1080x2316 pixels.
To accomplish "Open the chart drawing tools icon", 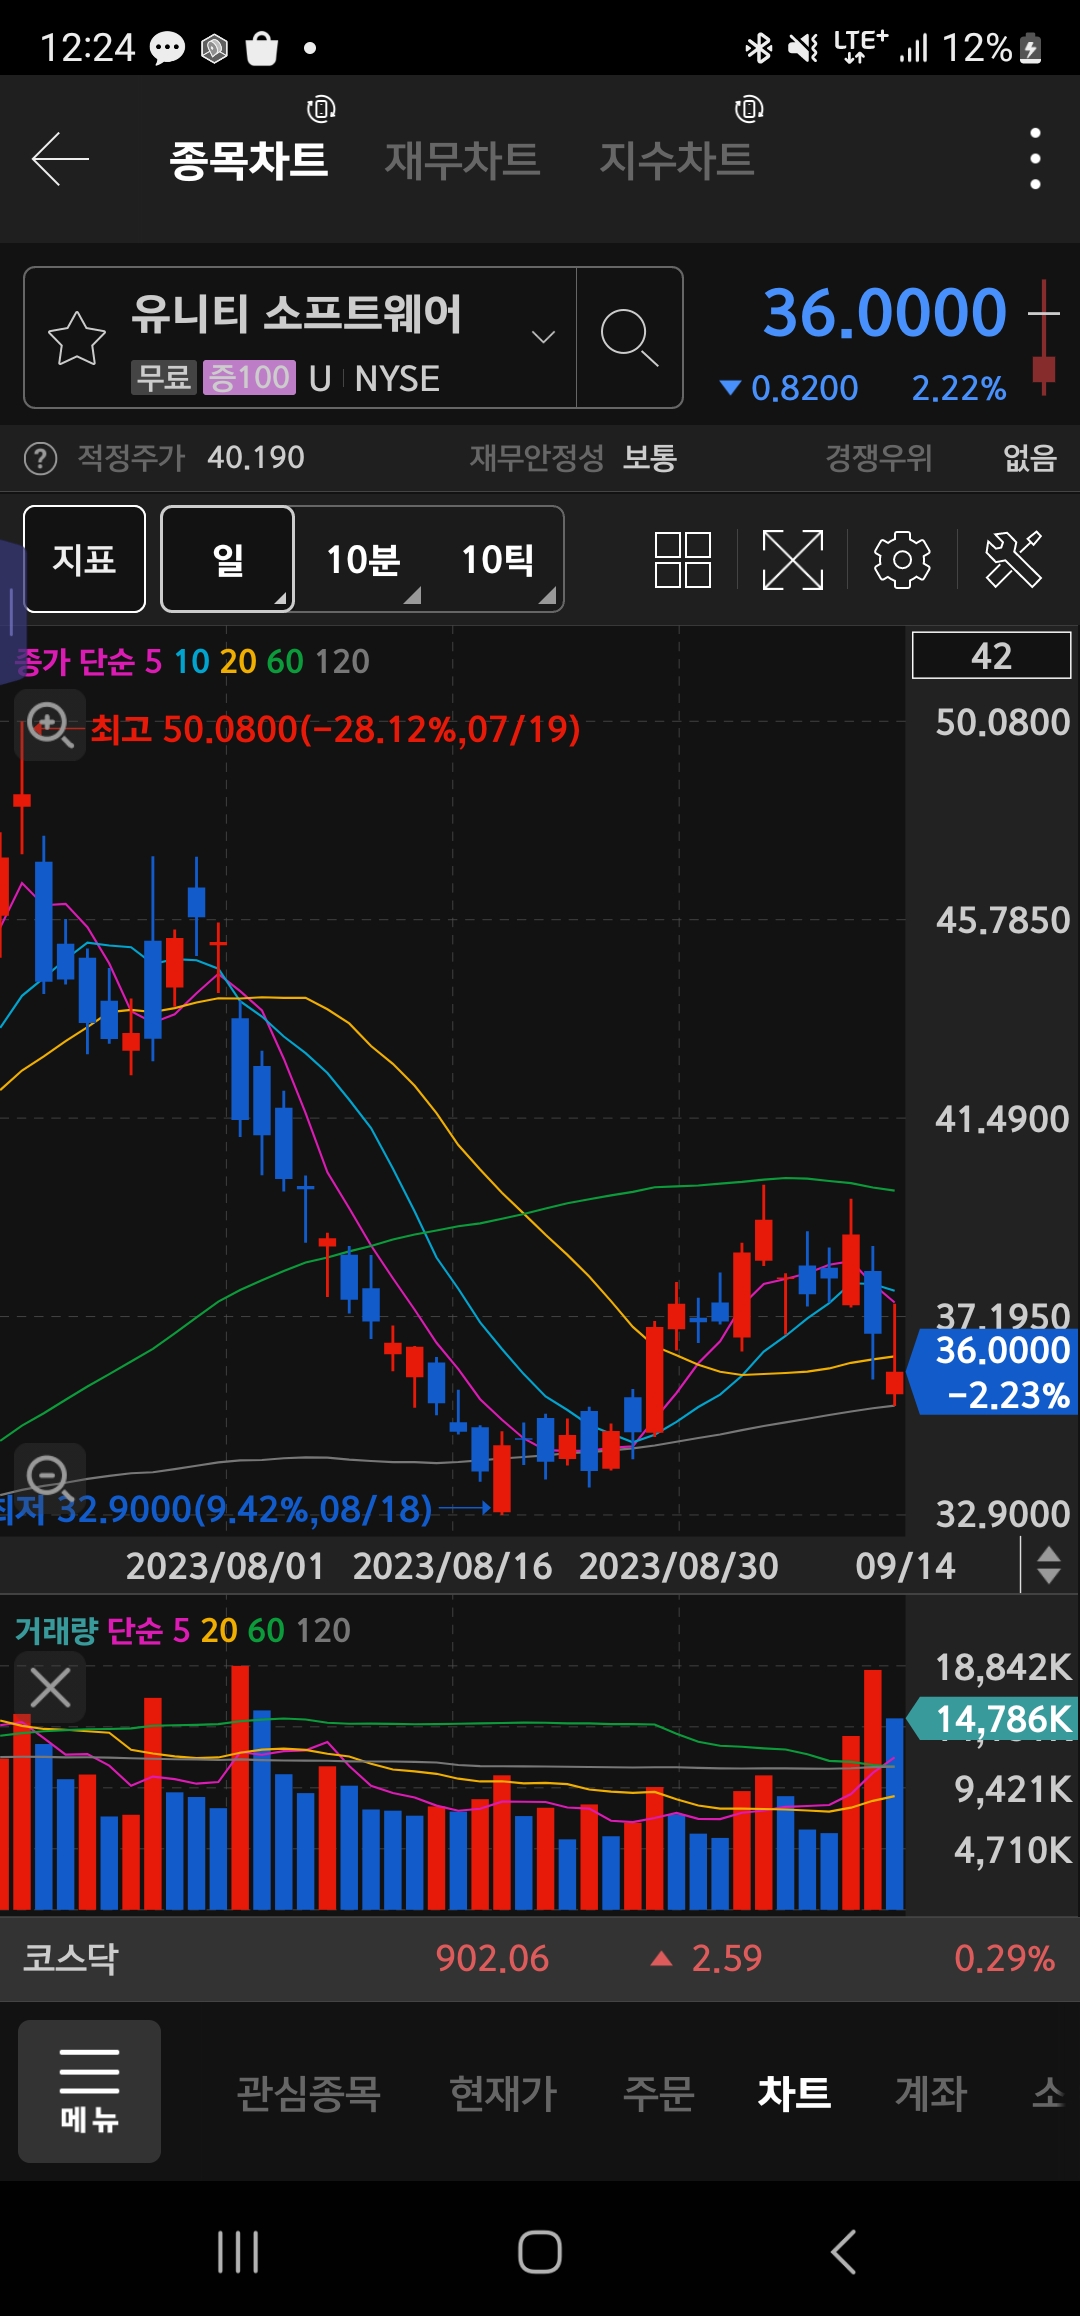I will [x=1013, y=559].
